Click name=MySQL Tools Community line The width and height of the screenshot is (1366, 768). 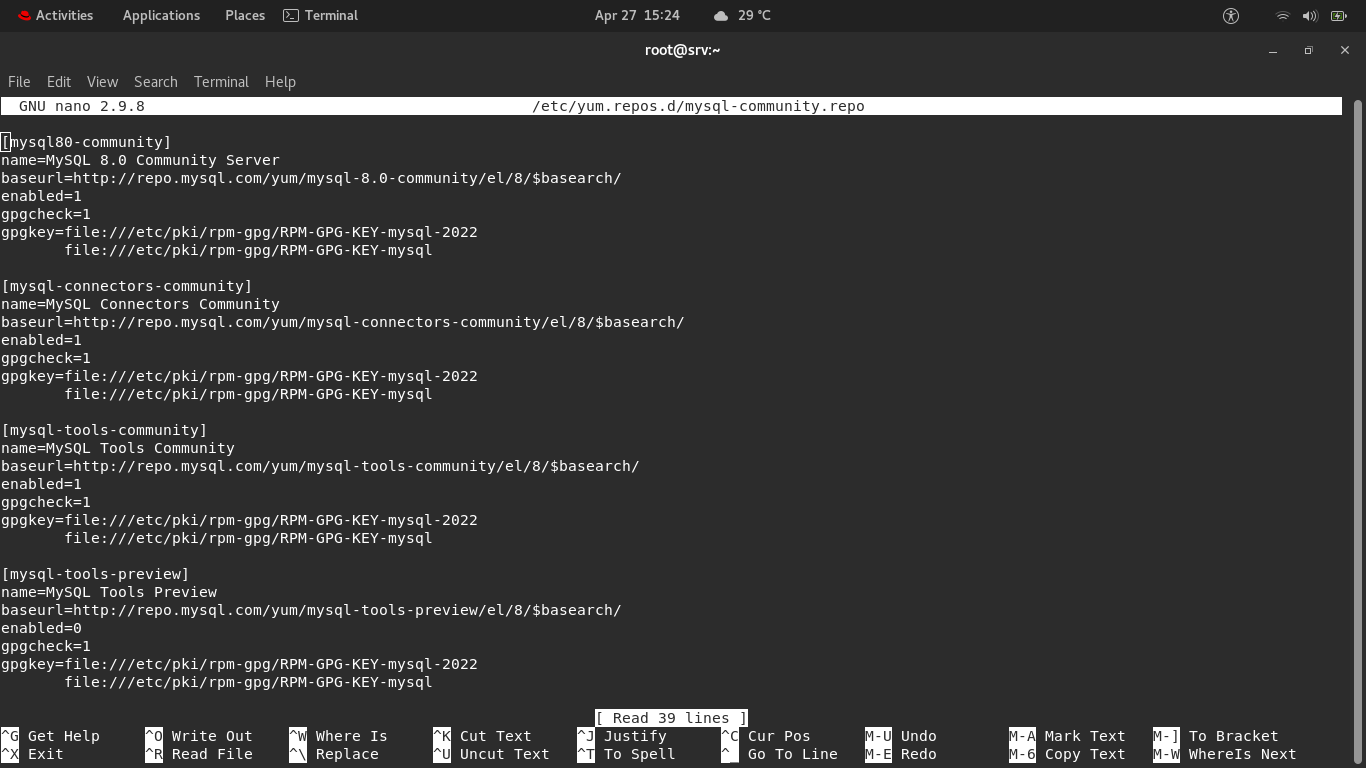click(118, 448)
